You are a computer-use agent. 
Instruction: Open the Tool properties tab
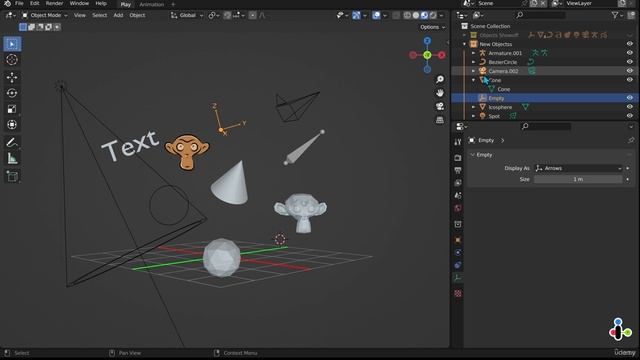tap(458, 142)
